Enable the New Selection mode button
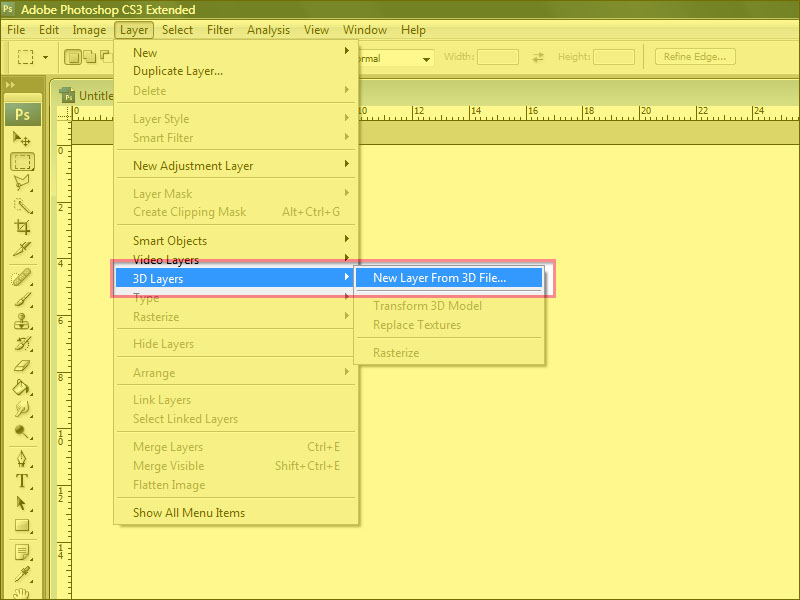This screenshot has width=800, height=600. (74, 58)
